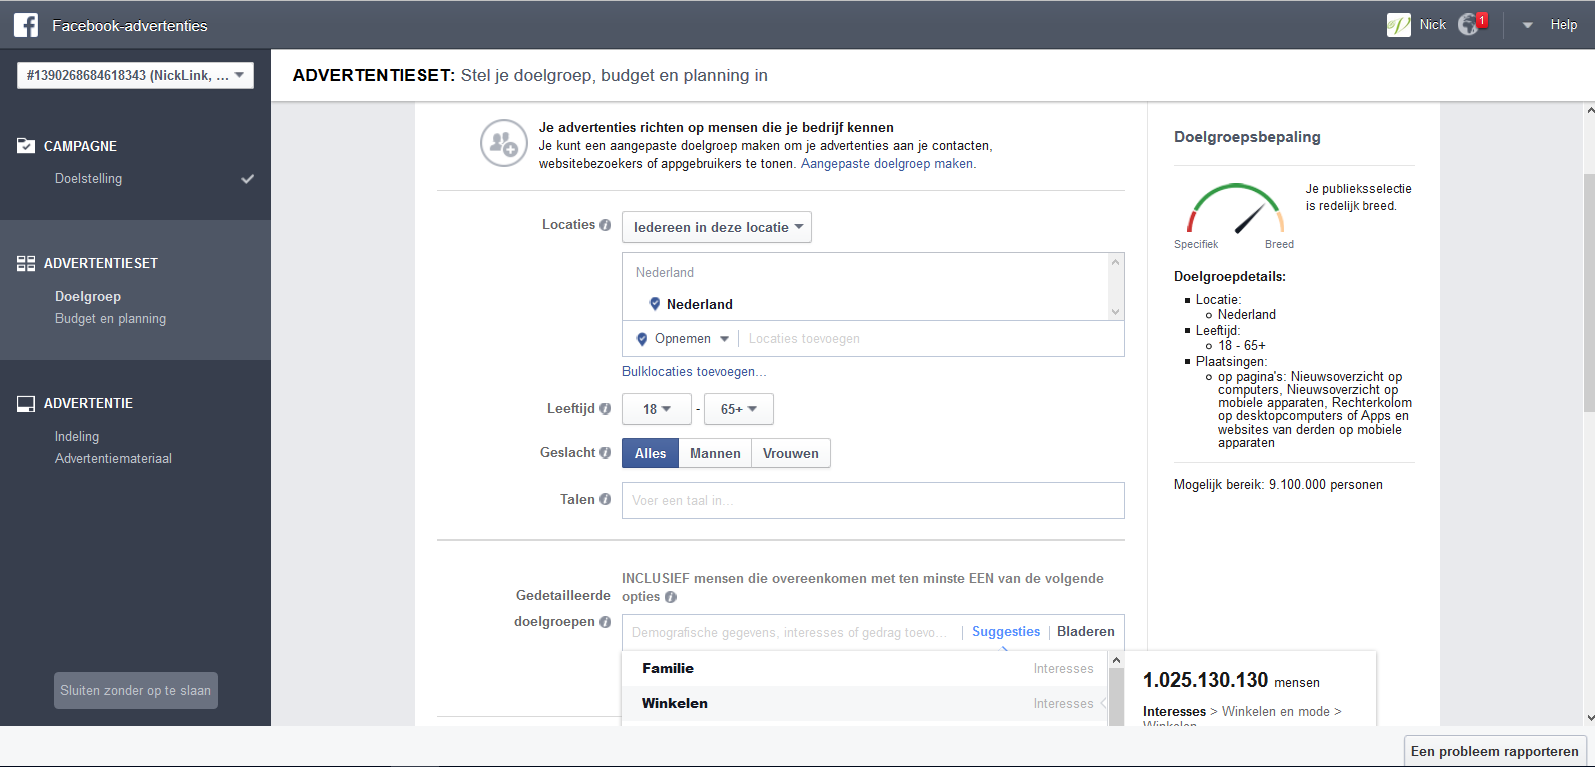Click the custom audience people icon

503,143
